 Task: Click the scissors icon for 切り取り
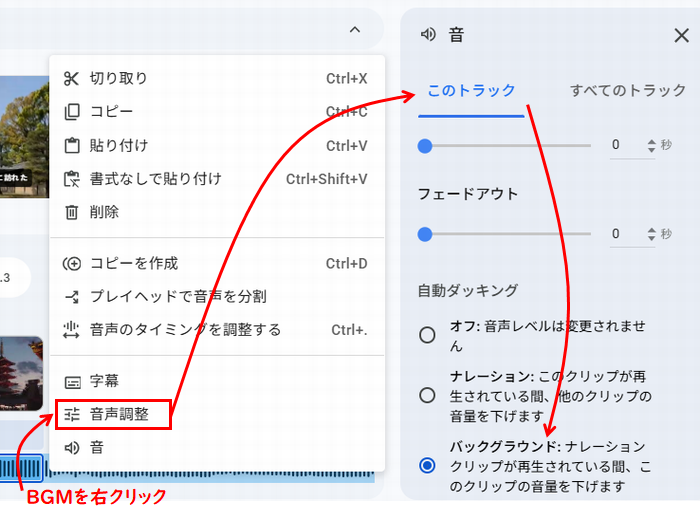71,79
